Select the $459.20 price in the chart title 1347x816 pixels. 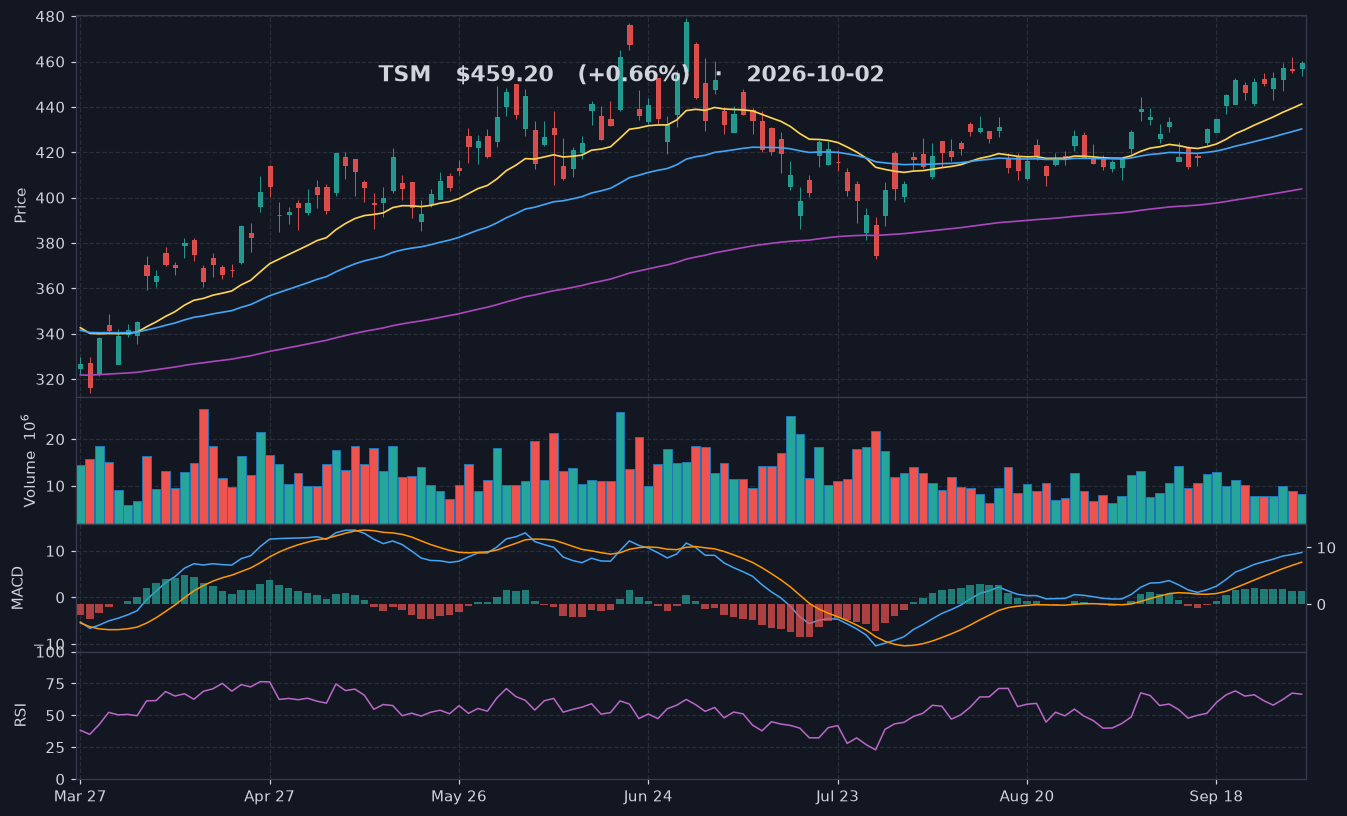click(504, 75)
